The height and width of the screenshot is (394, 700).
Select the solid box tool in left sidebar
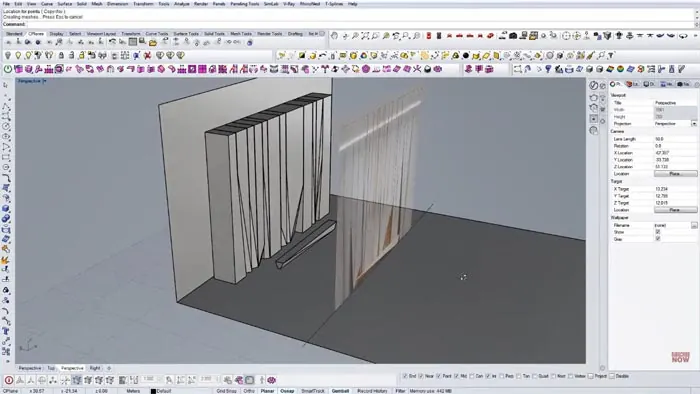(x=5, y=209)
